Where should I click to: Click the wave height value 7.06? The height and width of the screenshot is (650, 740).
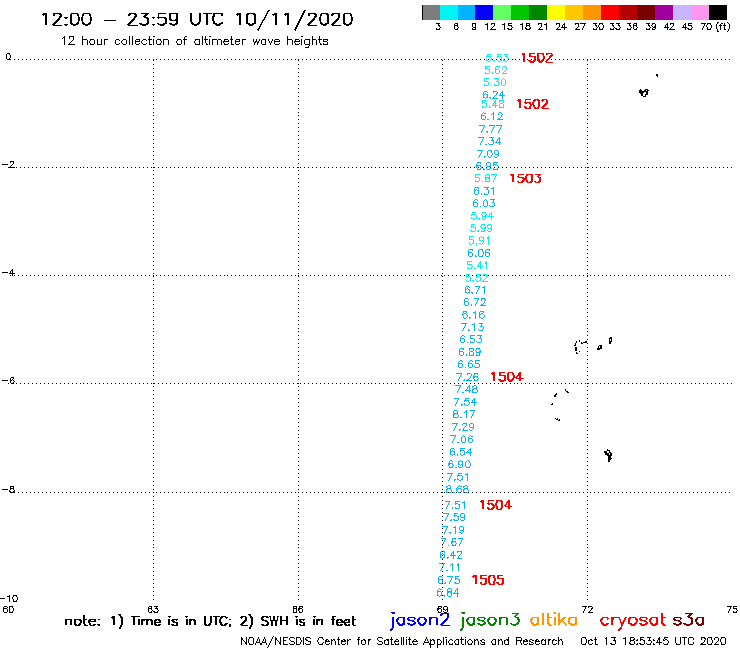tap(462, 439)
